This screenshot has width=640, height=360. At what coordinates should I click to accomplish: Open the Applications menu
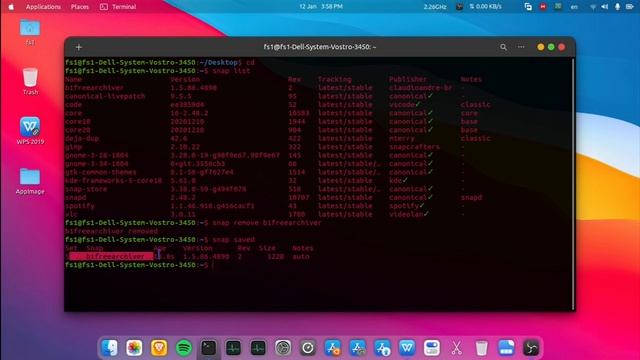[43, 7]
